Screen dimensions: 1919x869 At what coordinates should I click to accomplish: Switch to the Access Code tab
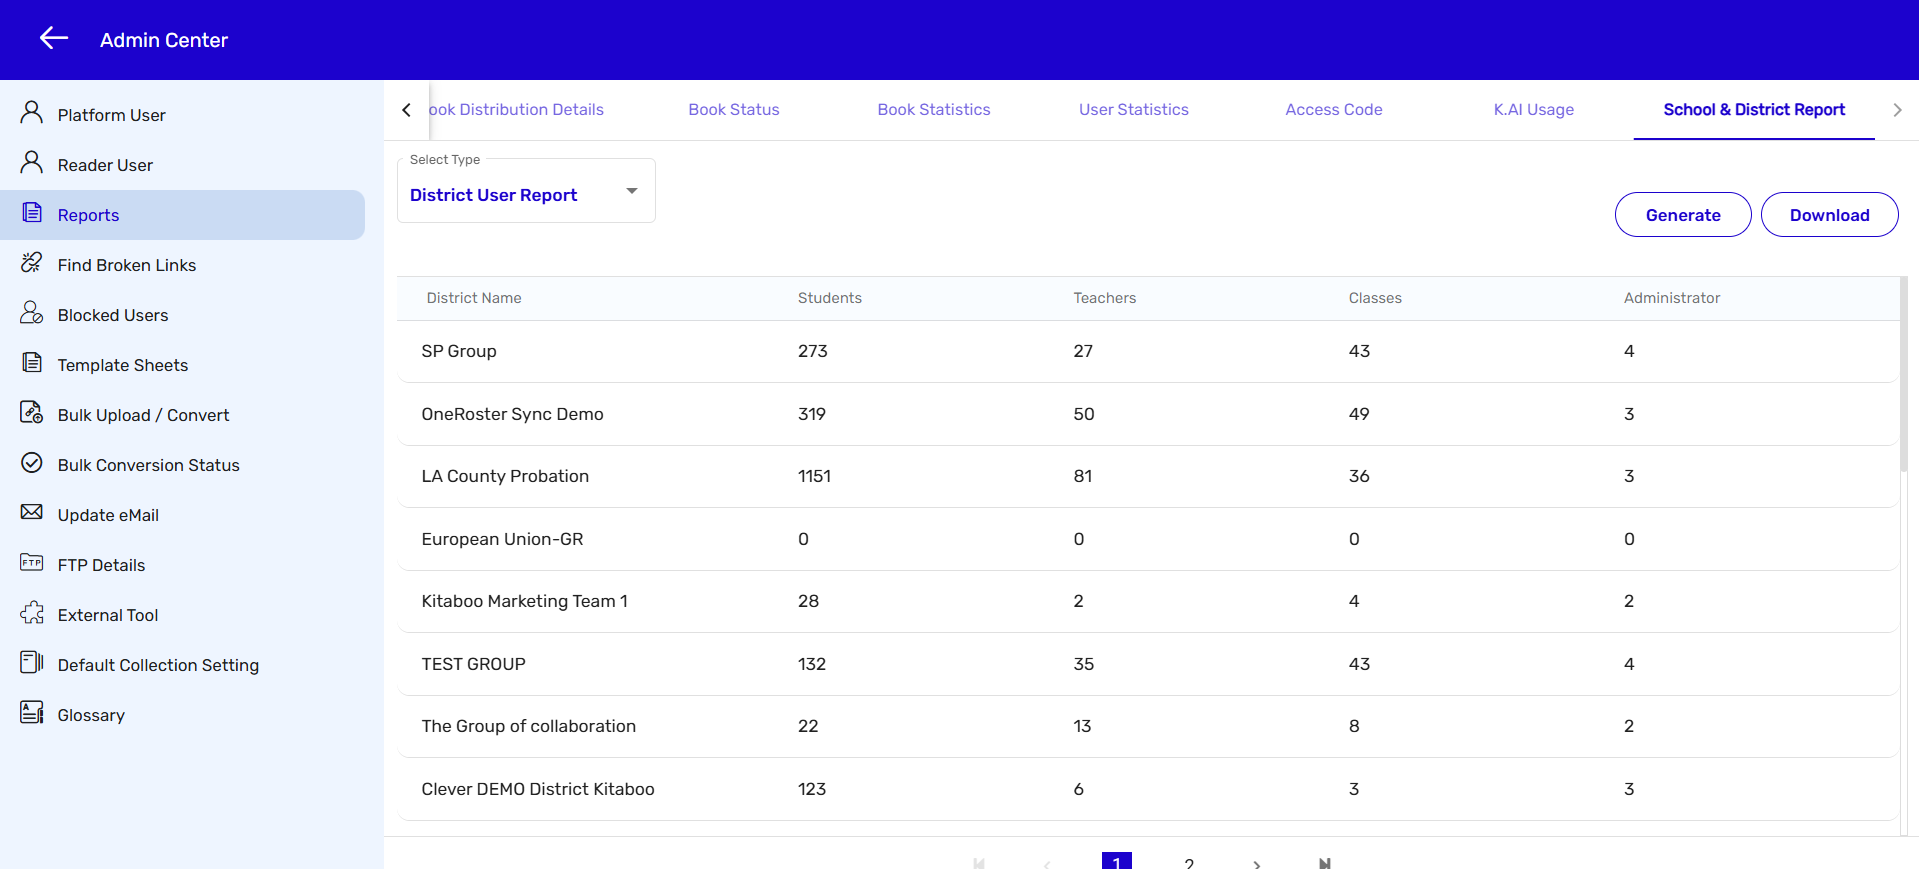coord(1333,110)
